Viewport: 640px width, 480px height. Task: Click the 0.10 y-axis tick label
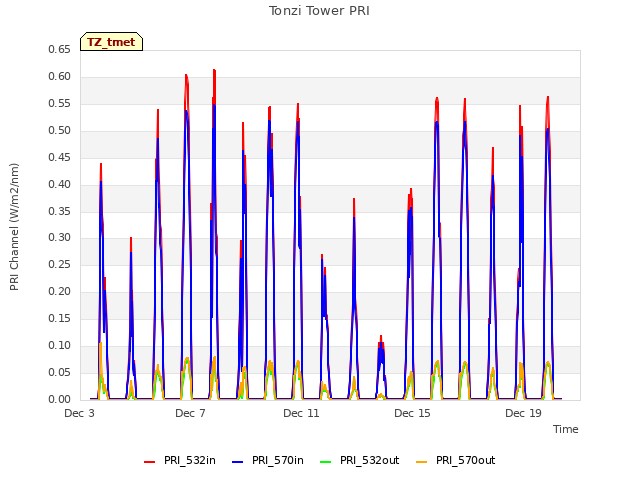[59, 345]
